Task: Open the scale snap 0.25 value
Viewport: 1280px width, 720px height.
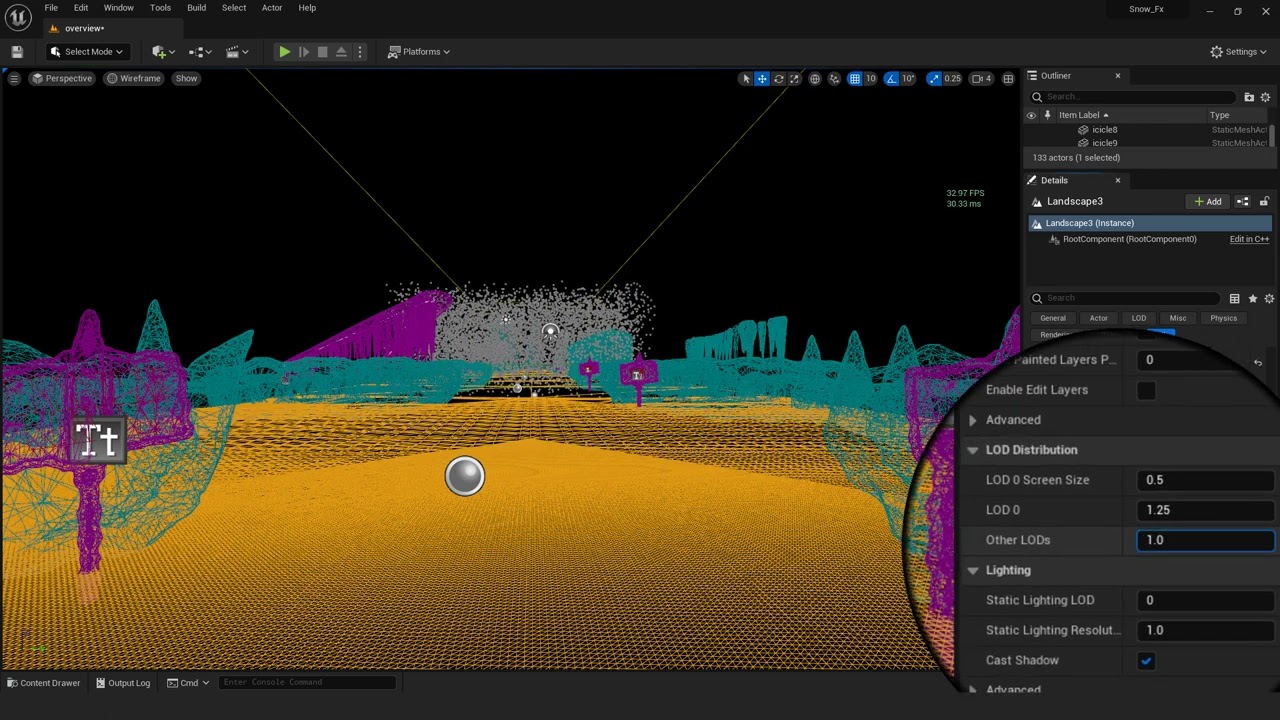Action: (952, 79)
